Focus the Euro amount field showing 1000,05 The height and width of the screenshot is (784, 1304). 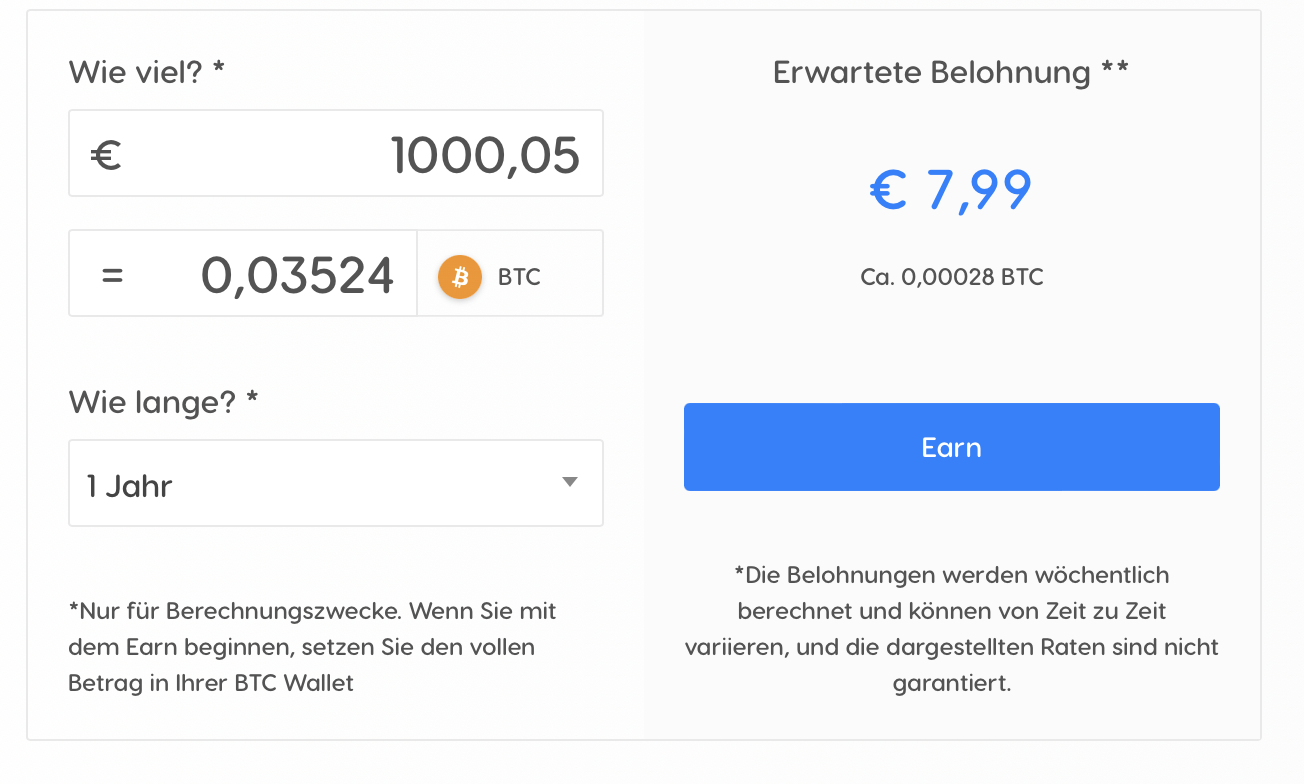click(x=336, y=153)
